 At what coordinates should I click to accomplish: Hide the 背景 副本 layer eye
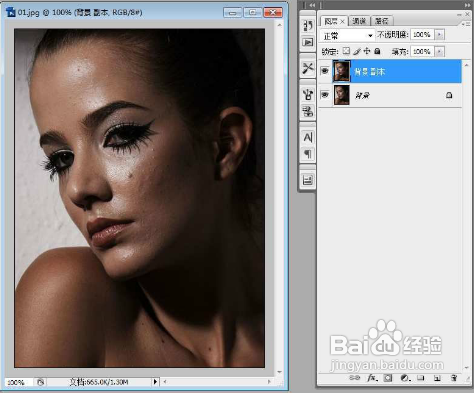click(x=324, y=71)
